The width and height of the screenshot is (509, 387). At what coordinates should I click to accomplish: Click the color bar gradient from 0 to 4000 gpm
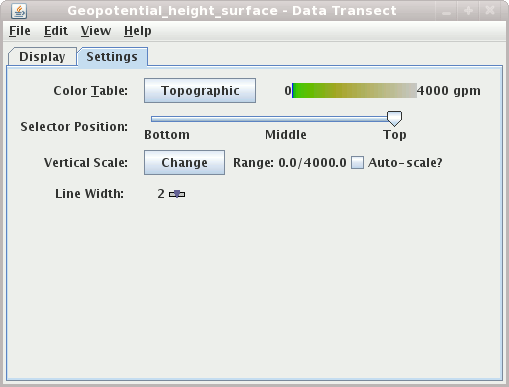pyautogui.click(x=354, y=91)
